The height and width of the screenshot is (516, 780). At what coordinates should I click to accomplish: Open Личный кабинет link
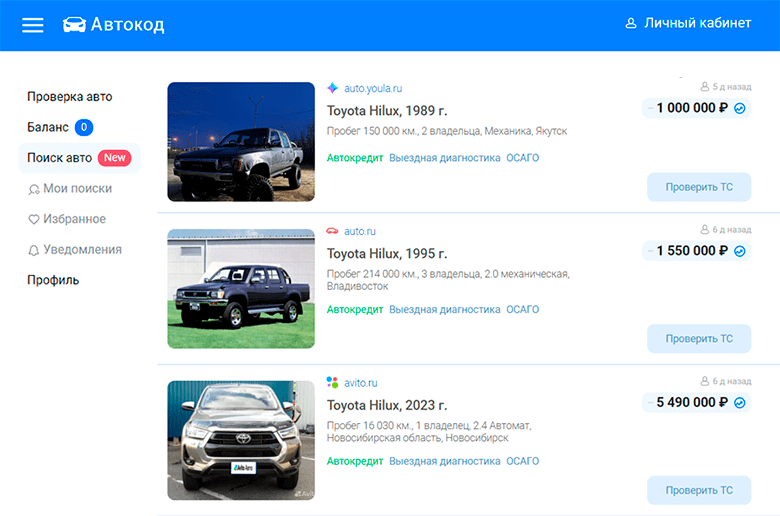(x=697, y=23)
